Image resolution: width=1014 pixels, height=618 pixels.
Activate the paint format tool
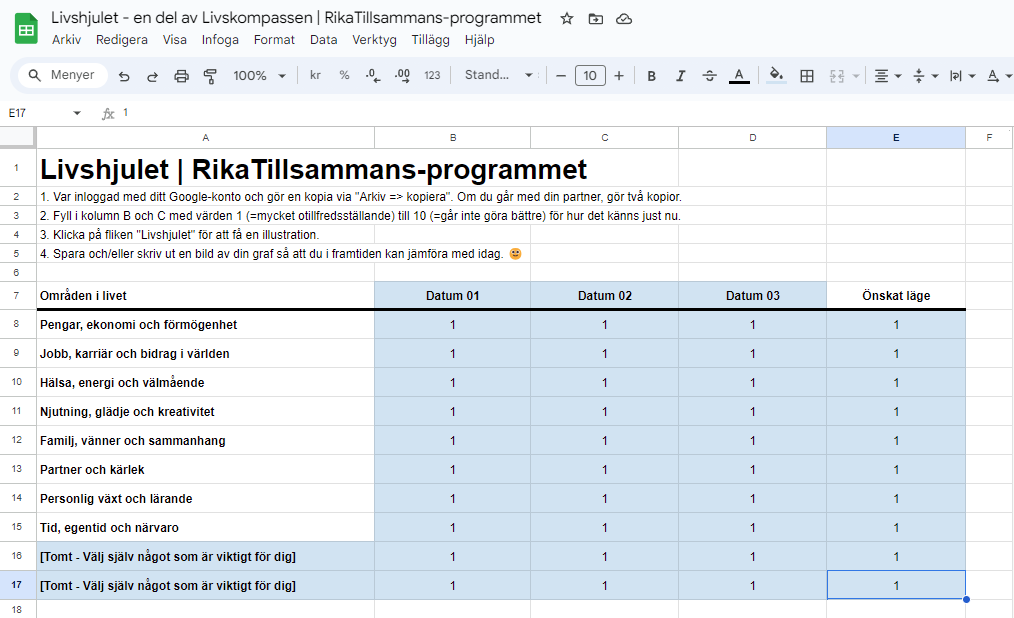(x=210, y=76)
